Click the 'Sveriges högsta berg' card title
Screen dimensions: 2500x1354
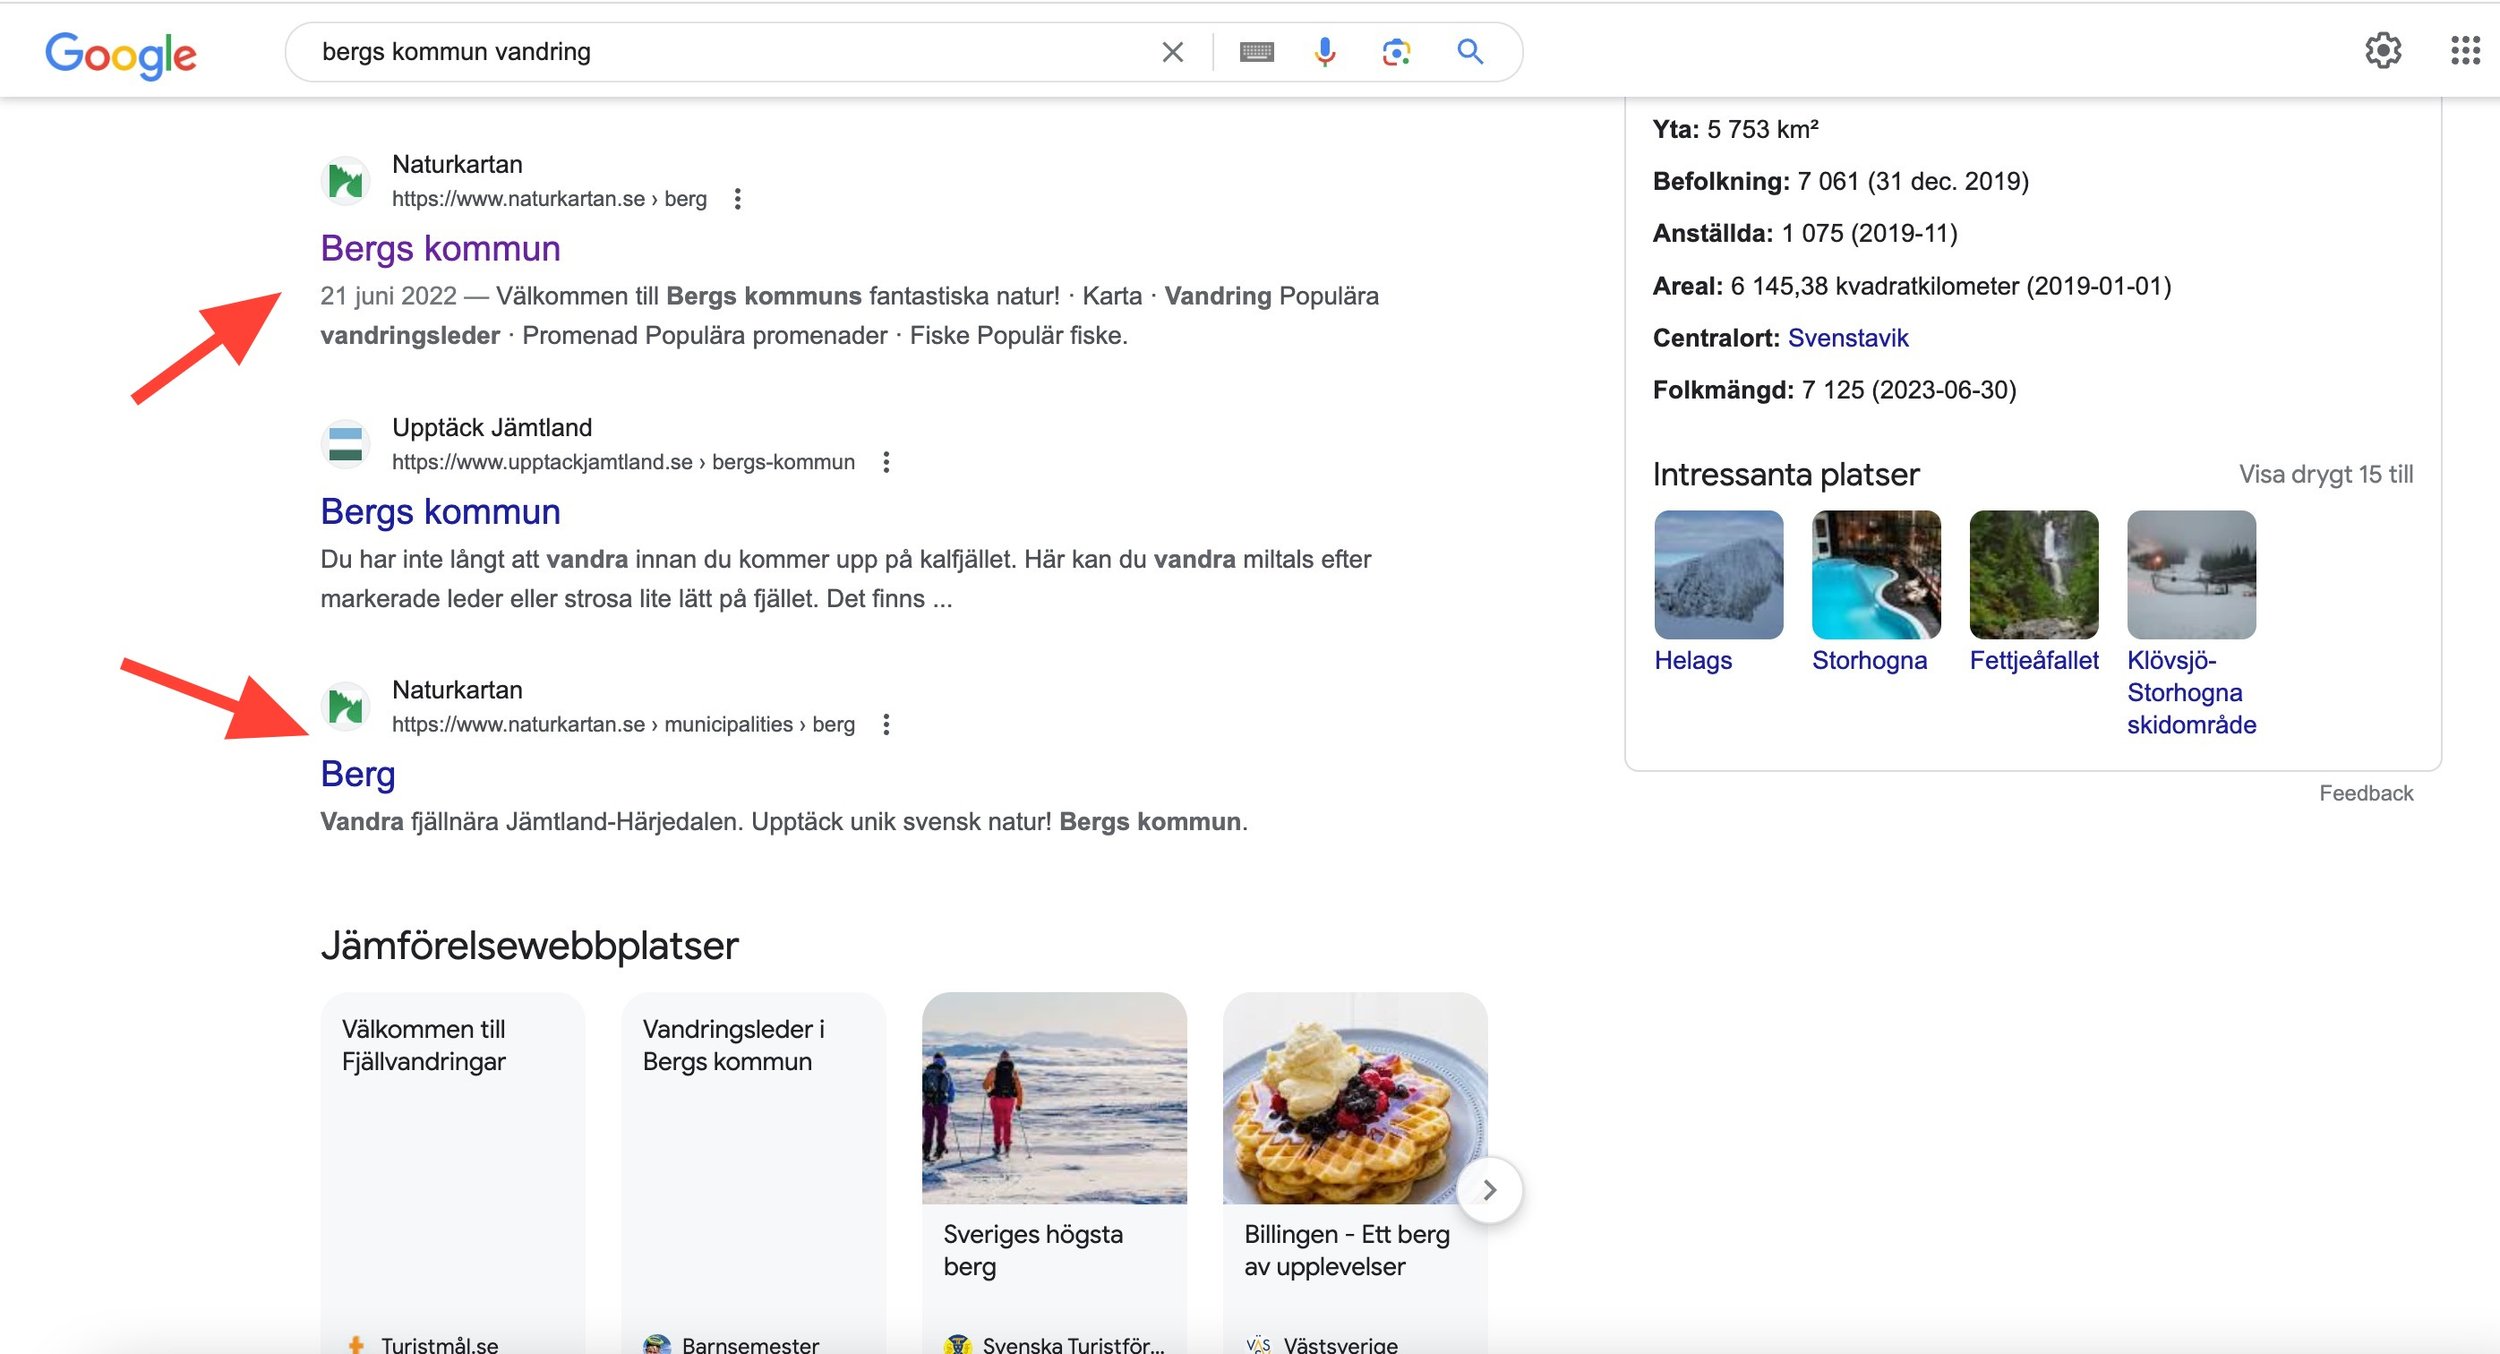point(1033,1250)
